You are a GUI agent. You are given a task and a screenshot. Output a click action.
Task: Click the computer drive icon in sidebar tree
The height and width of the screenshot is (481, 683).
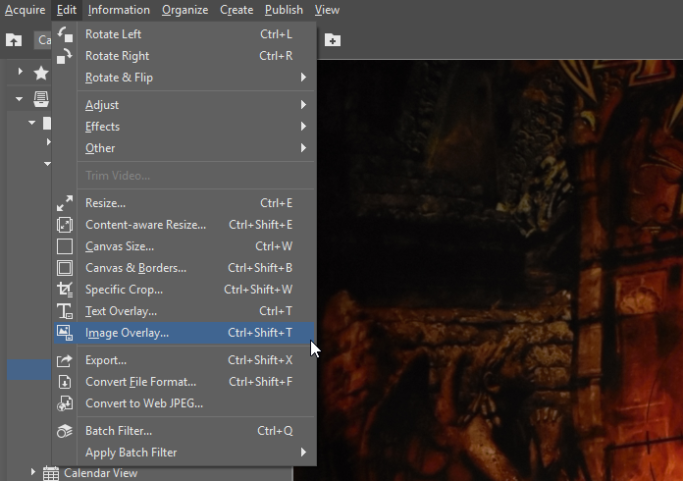[x=41, y=99]
